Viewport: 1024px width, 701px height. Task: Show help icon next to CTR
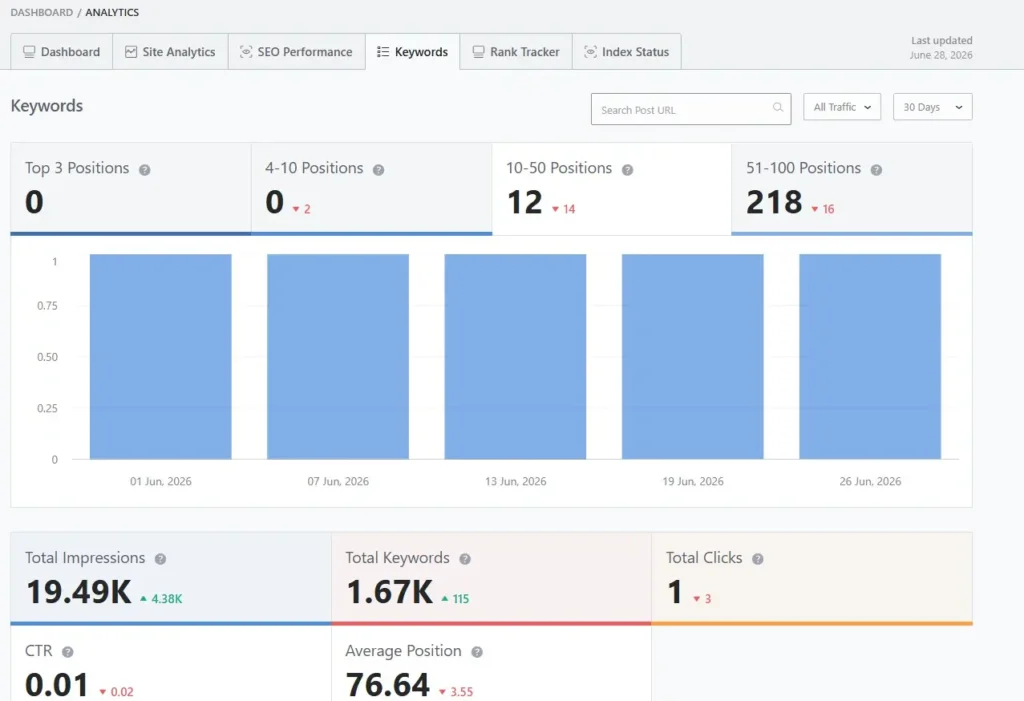click(x=67, y=652)
